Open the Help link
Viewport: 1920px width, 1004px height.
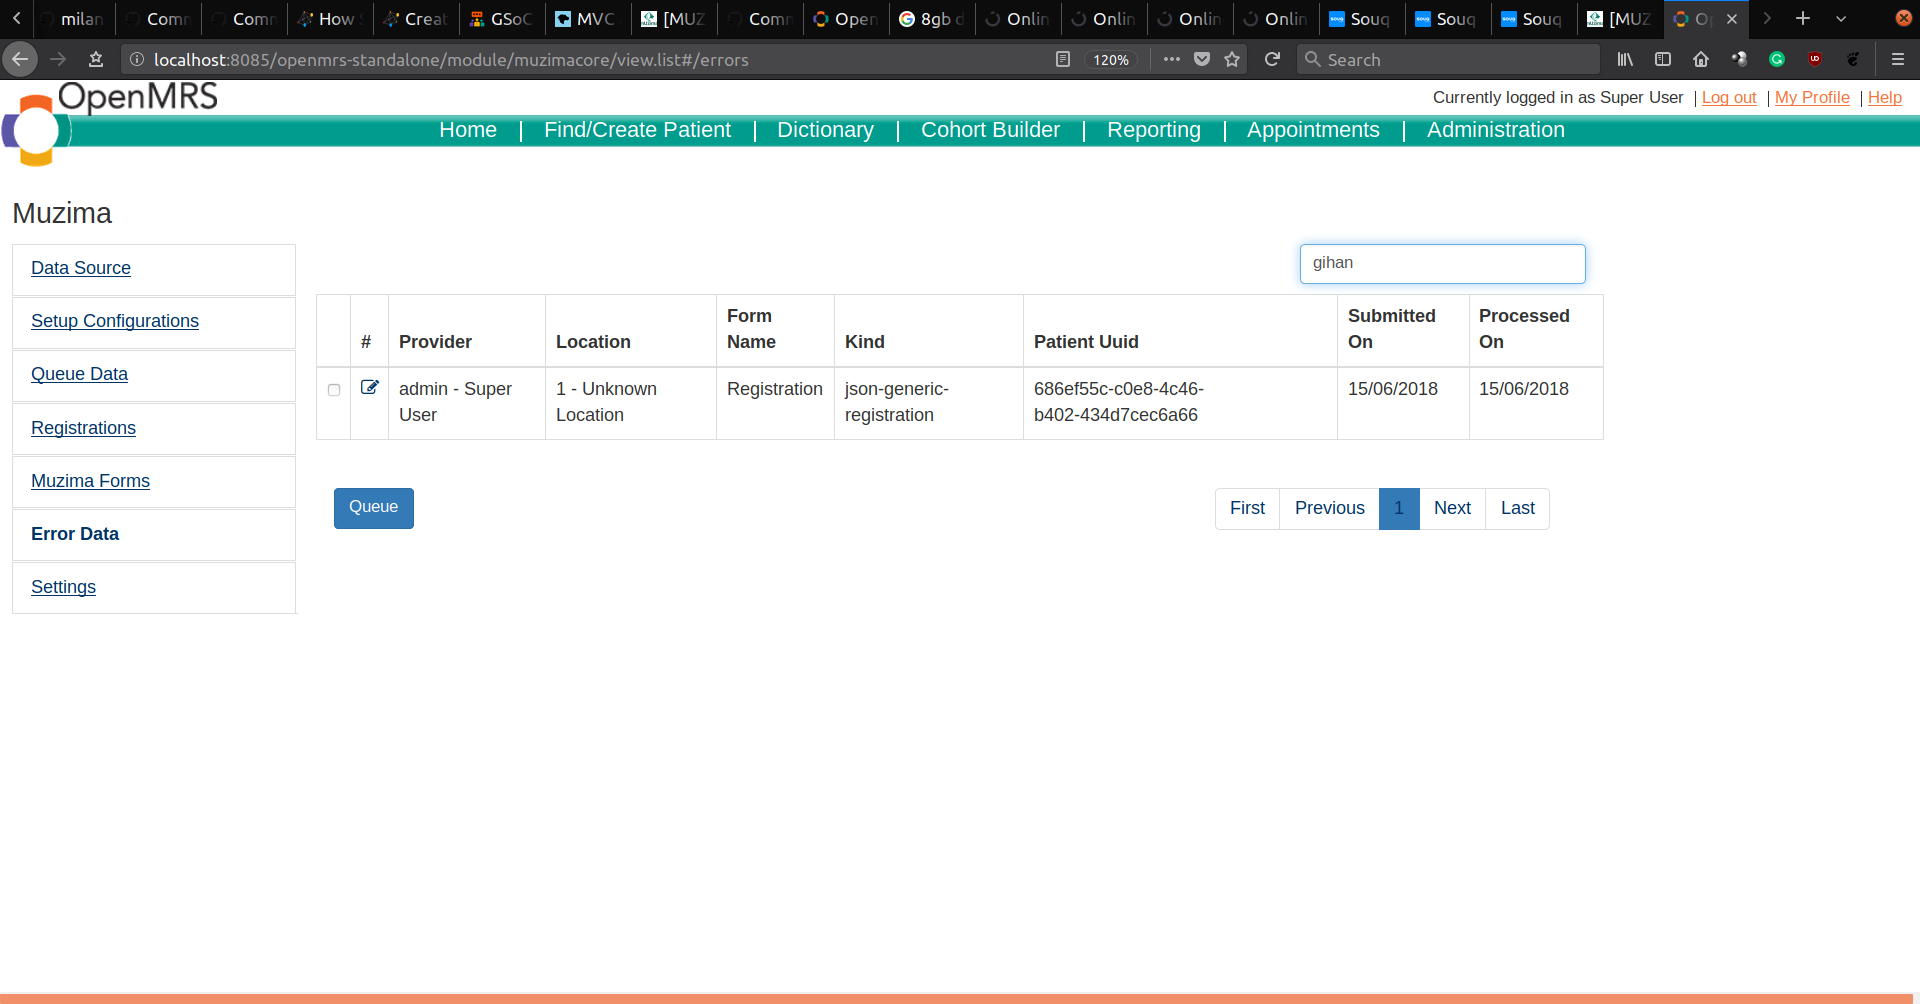(x=1884, y=97)
